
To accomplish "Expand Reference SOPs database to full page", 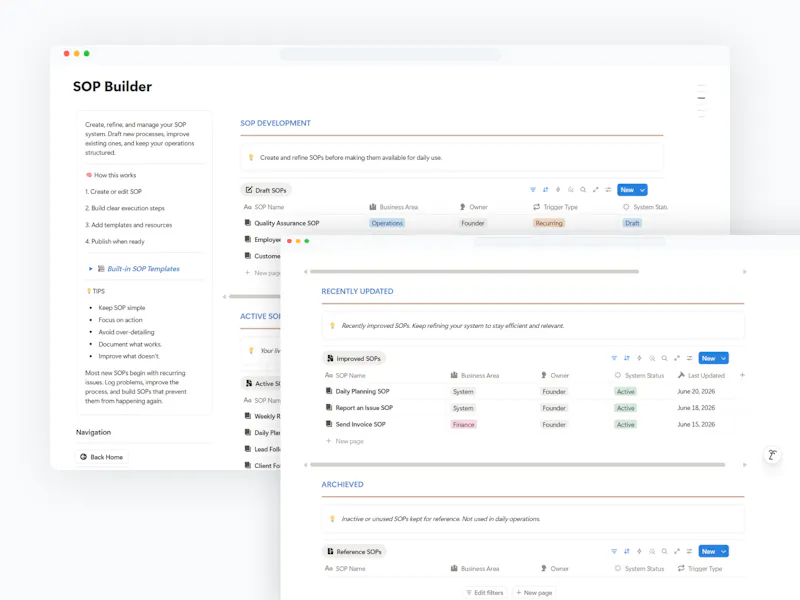I will 677,552.
